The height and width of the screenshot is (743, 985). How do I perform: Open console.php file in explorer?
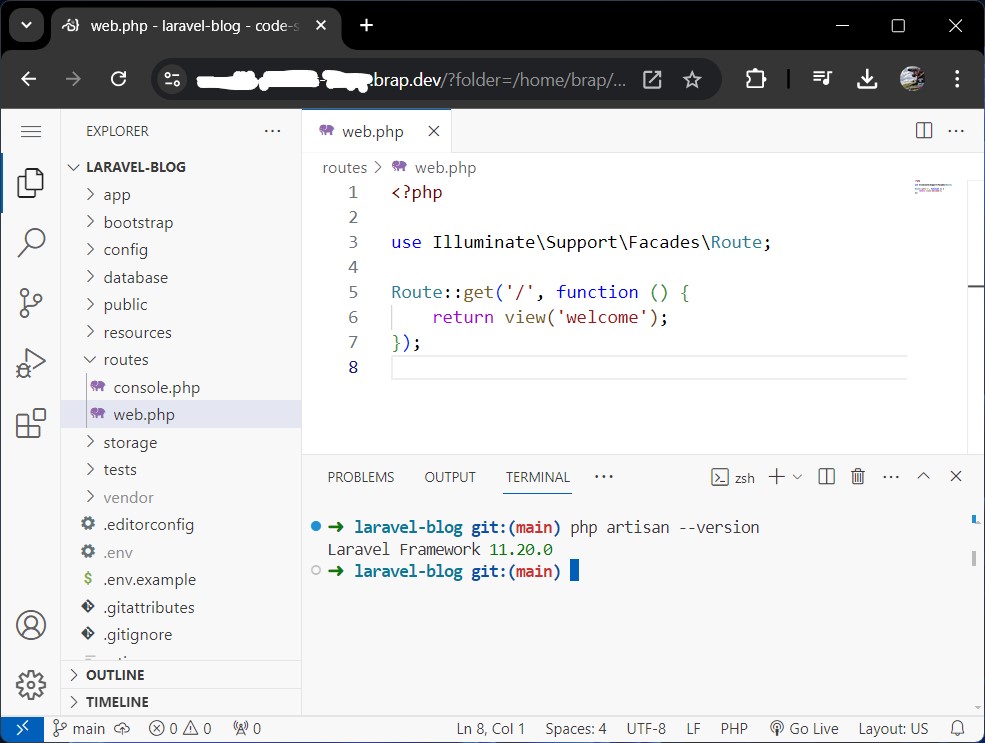pos(156,387)
